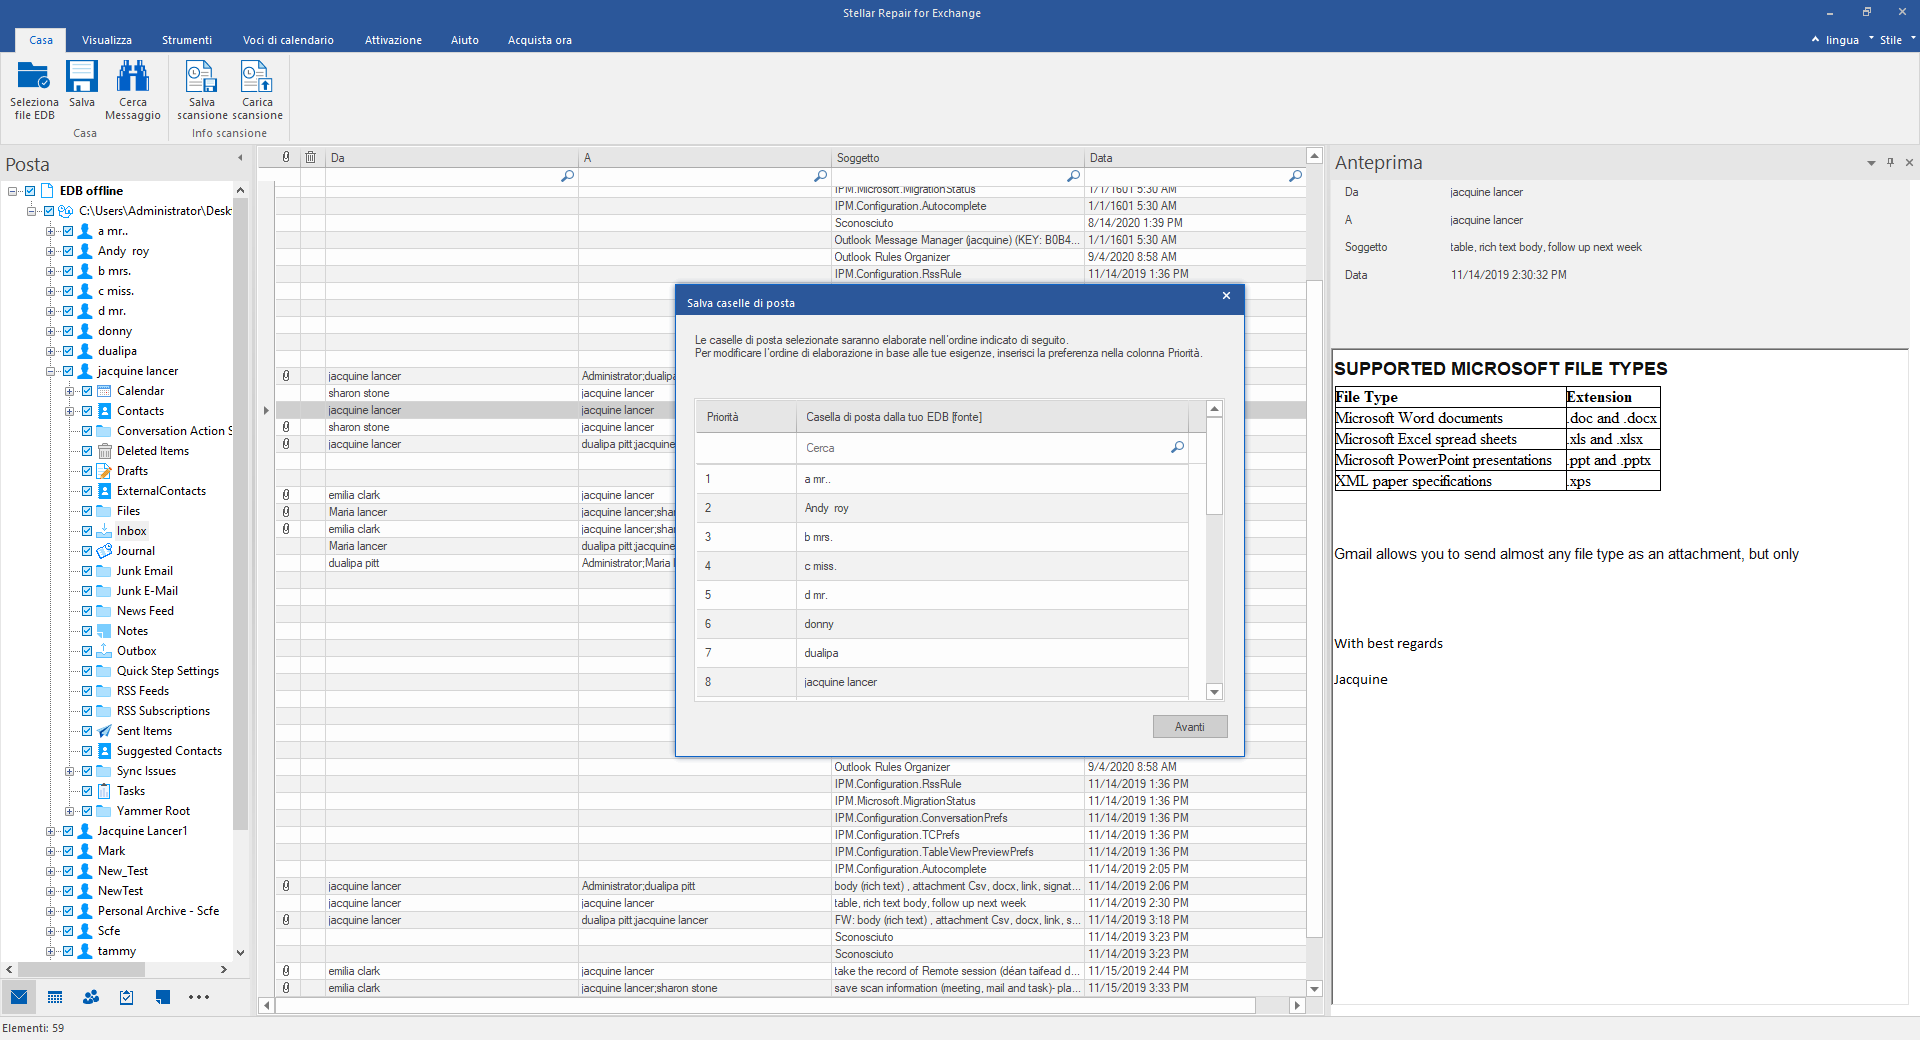Screen dimensions: 1920x1040
Task: Close the Salva caselle di posta dialog
Action: coord(1226,296)
